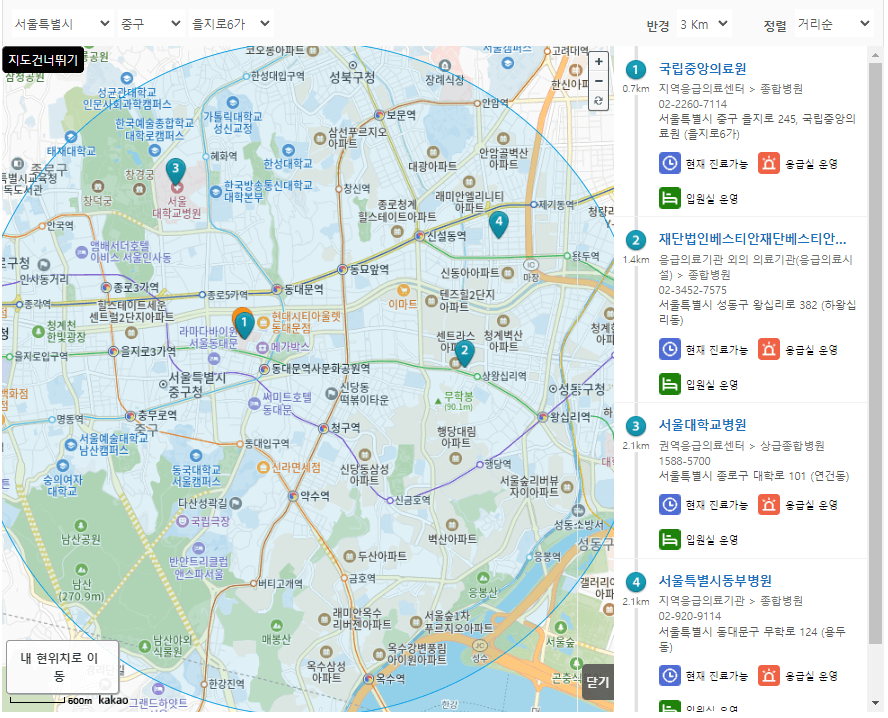The image size is (888, 718).
Task: Click emergency siren icon under 베스티안 hospital
Action: point(769,349)
